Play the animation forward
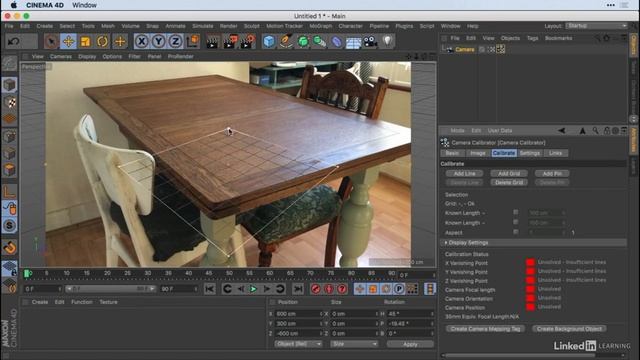640x360 pixels. 253,289
